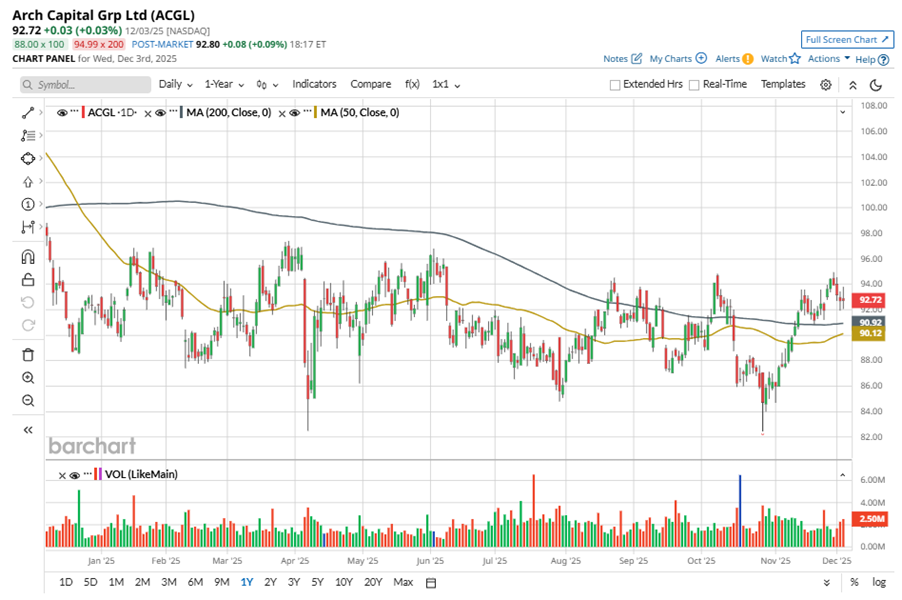This screenshot has height=600, width=902.
Task: Expand the Actions dropdown
Action: coord(828,59)
